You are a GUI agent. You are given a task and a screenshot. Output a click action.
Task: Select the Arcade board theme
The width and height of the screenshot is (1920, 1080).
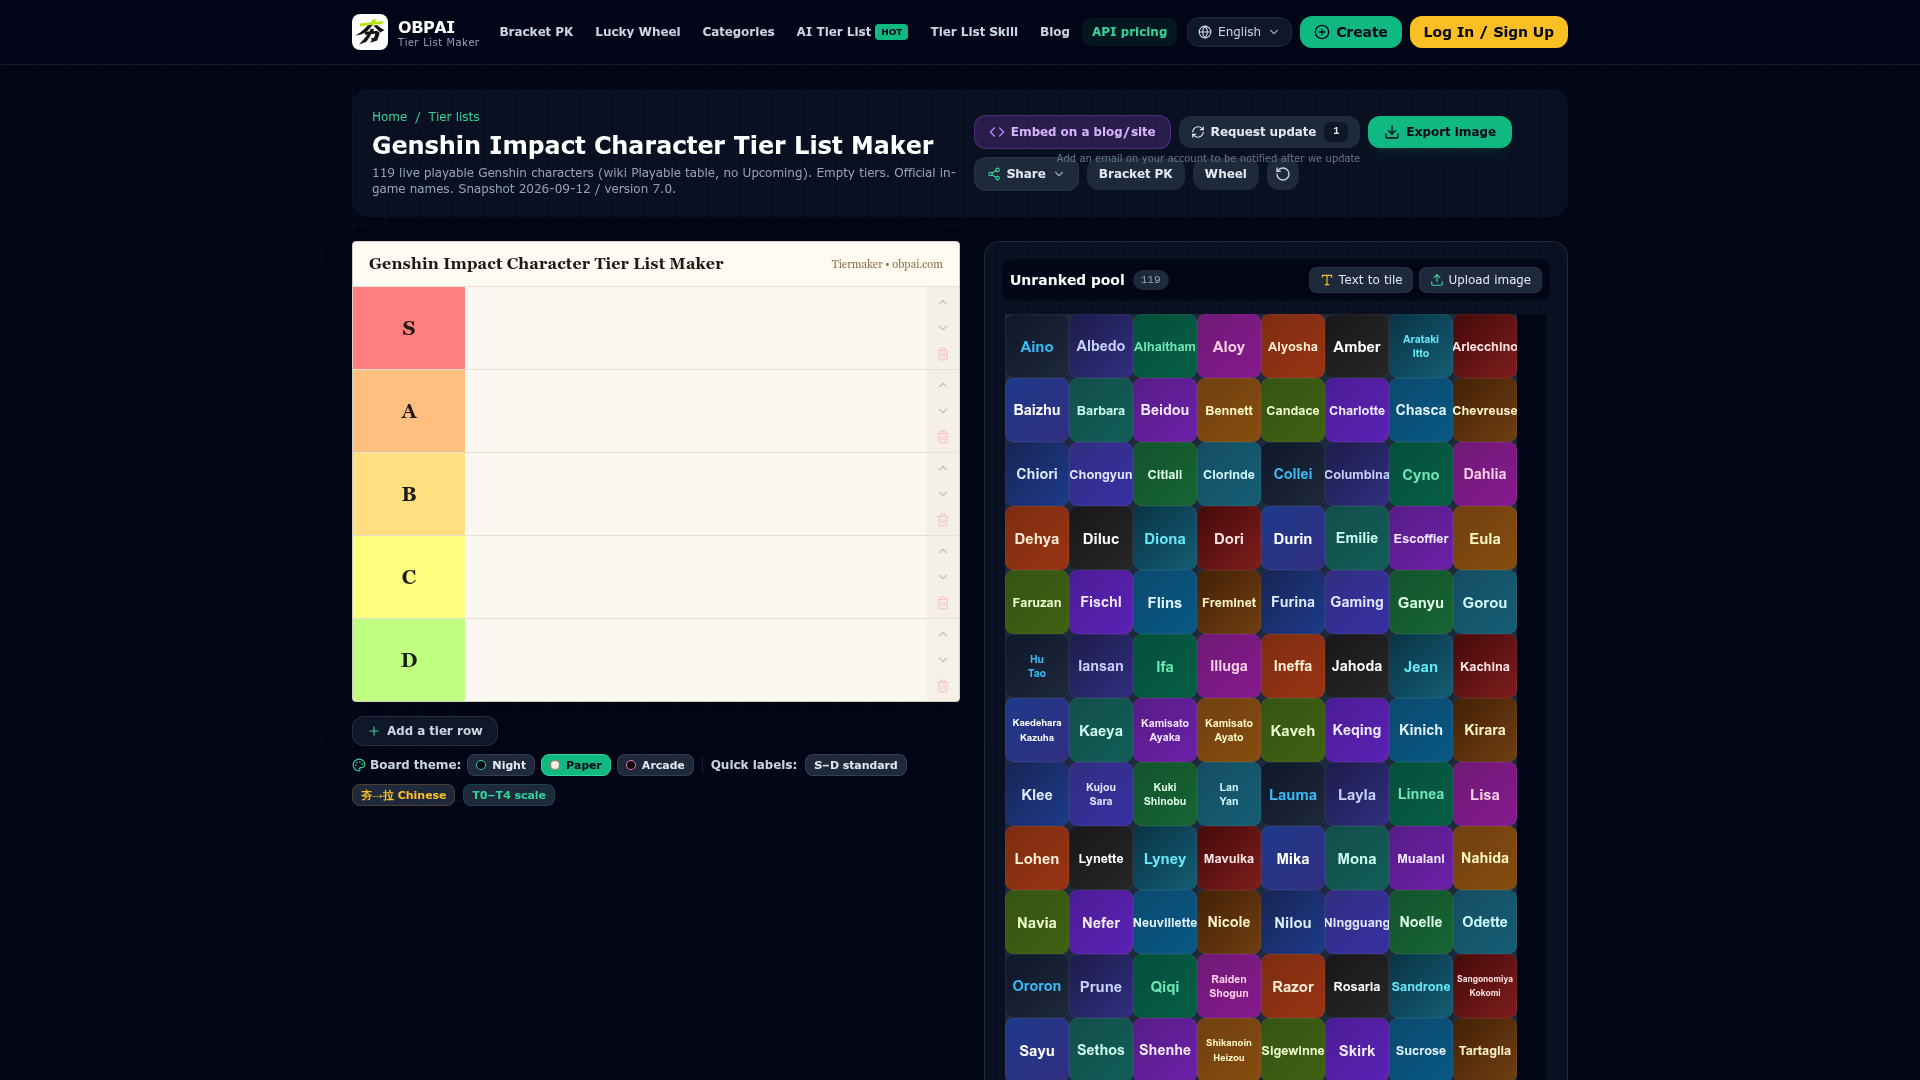click(x=655, y=765)
